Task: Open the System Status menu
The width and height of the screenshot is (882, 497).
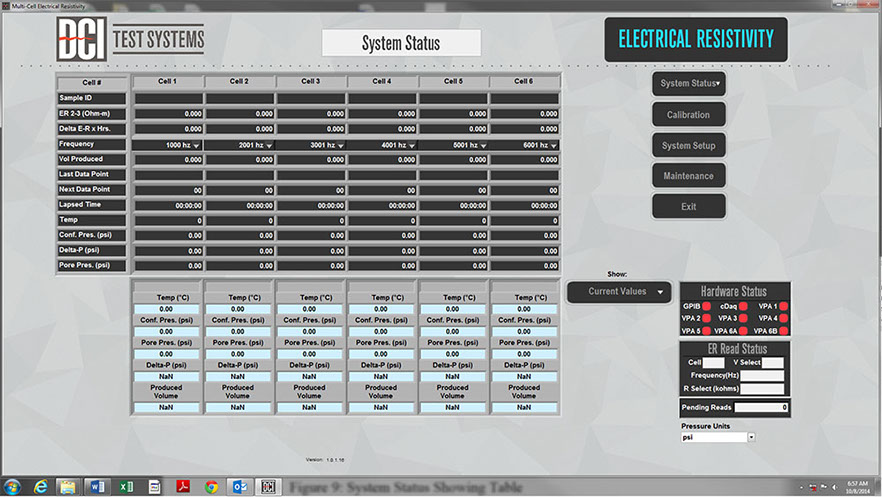Action: click(x=690, y=84)
